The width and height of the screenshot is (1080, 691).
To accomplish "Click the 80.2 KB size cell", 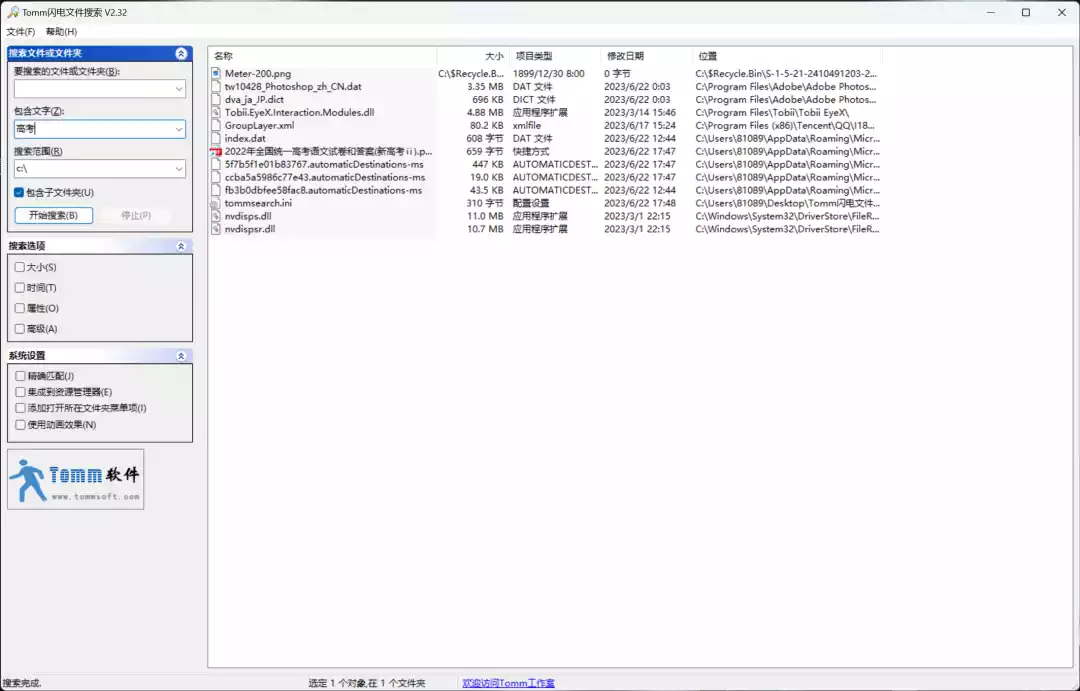I will point(487,125).
